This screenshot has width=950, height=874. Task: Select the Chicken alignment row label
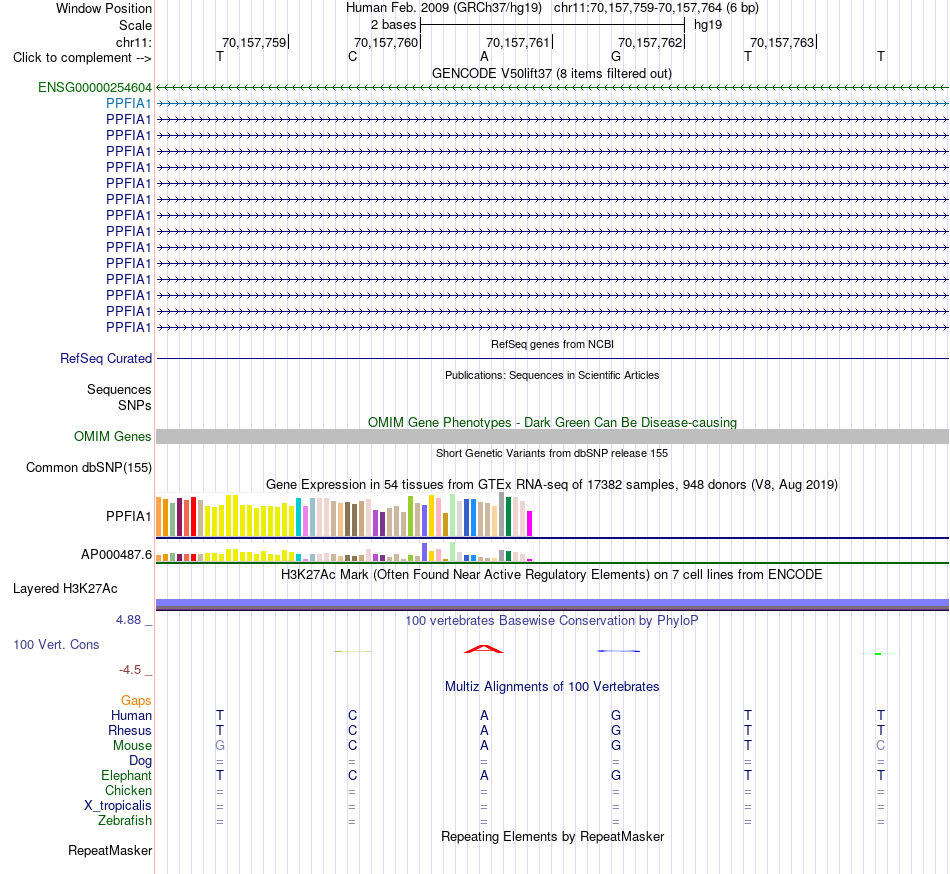[128, 790]
